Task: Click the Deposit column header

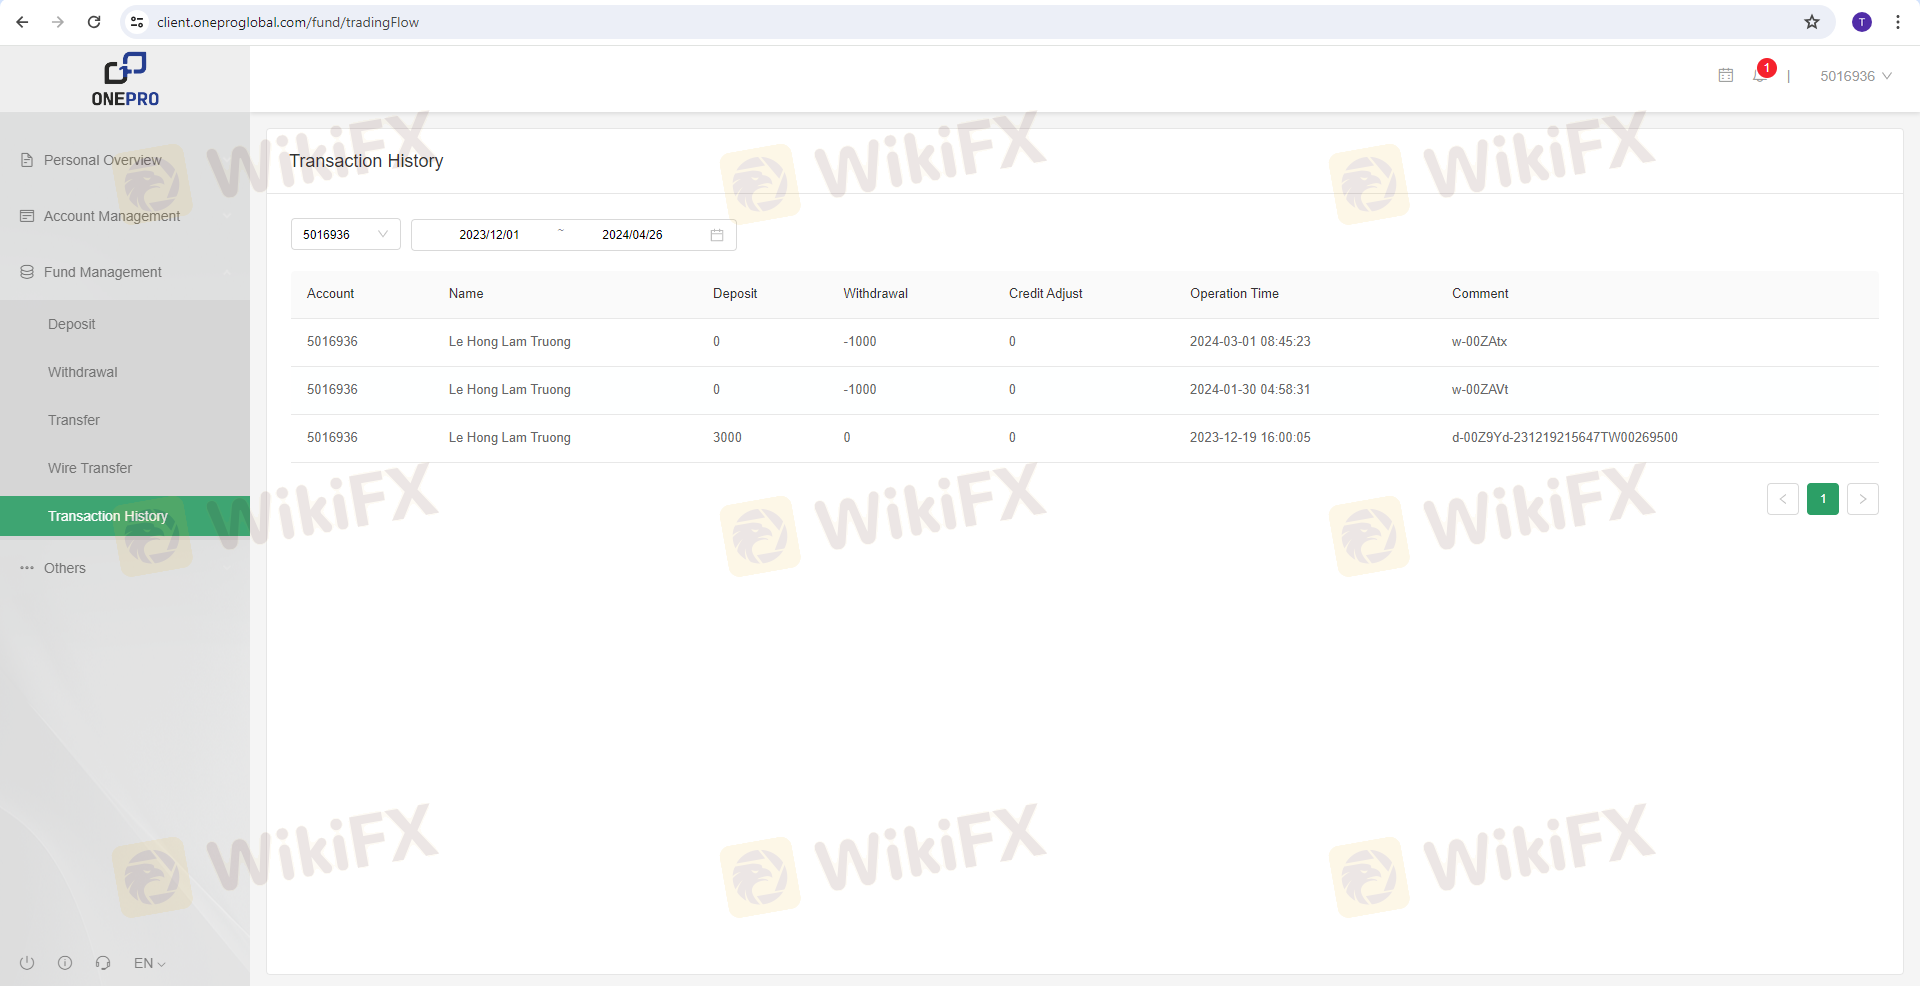Action: click(735, 294)
